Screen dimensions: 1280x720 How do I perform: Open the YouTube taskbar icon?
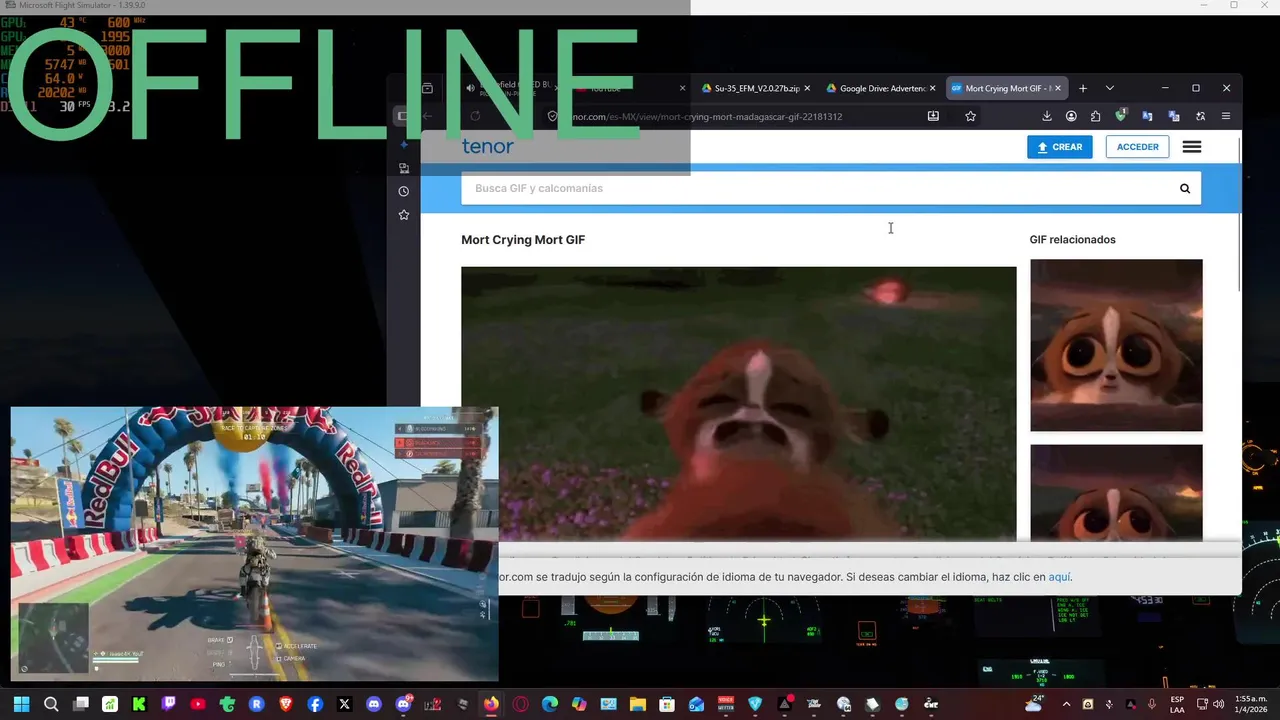(x=198, y=704)
